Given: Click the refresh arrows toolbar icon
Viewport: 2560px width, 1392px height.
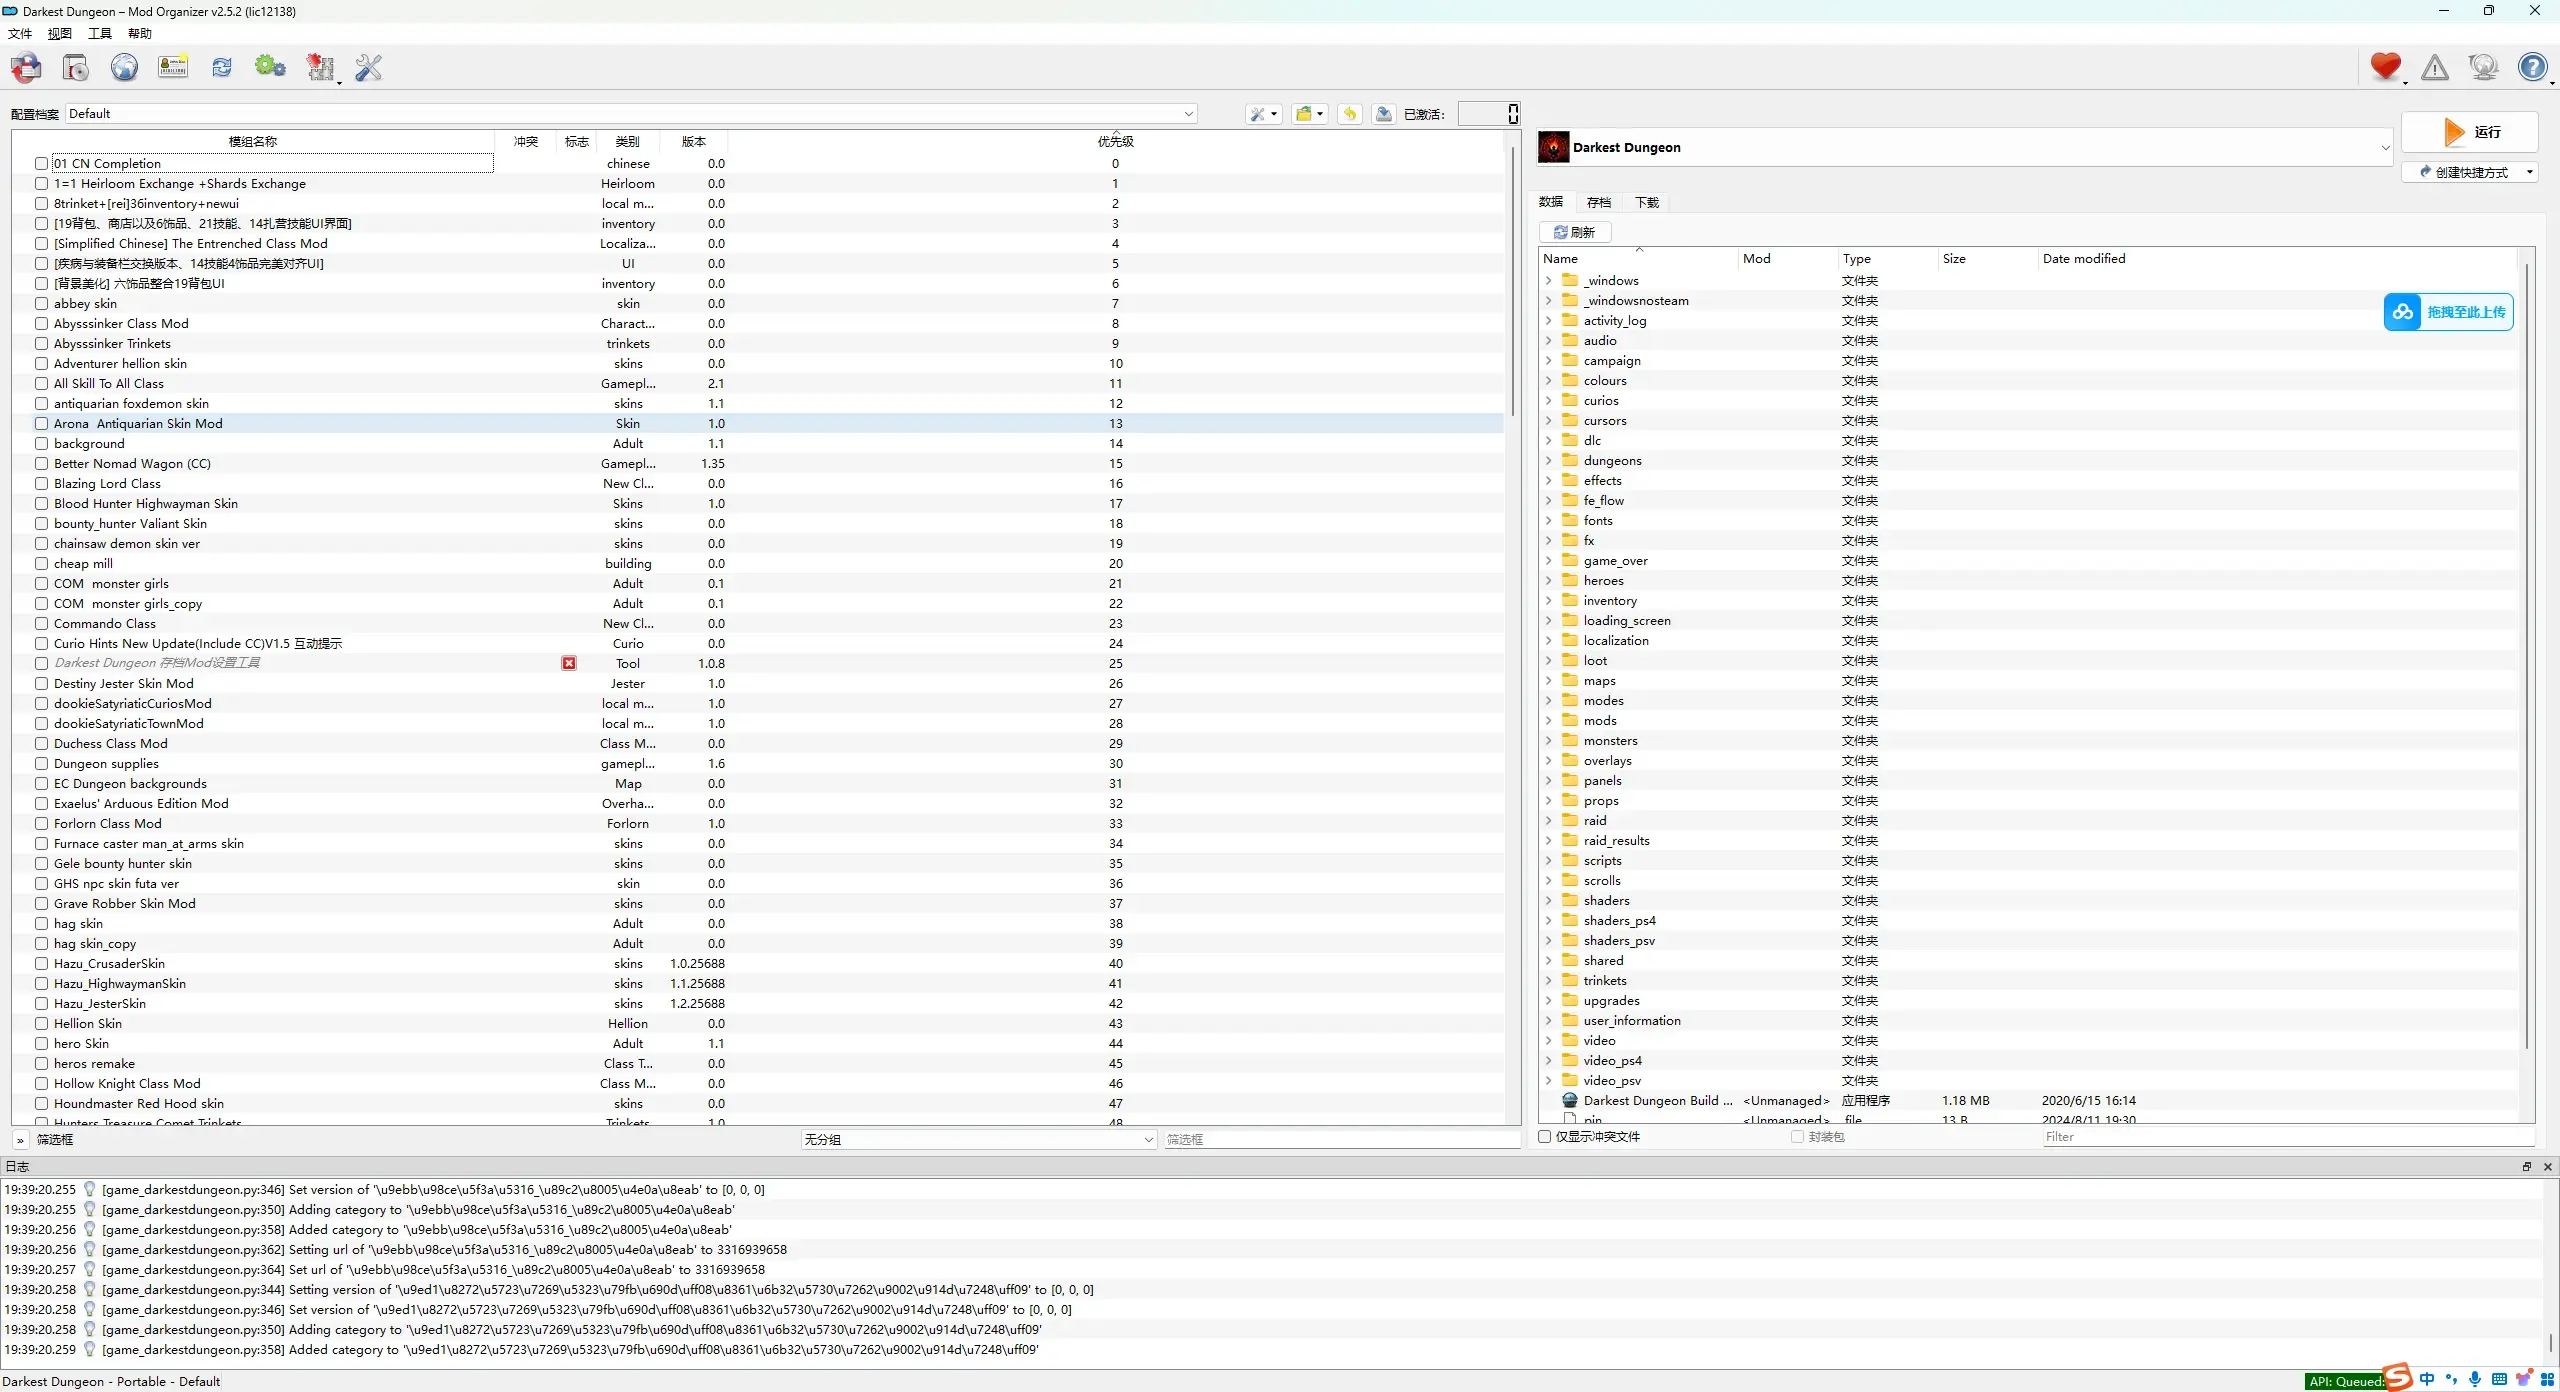Looking at the screenshot, I should [x=222, y=68].
